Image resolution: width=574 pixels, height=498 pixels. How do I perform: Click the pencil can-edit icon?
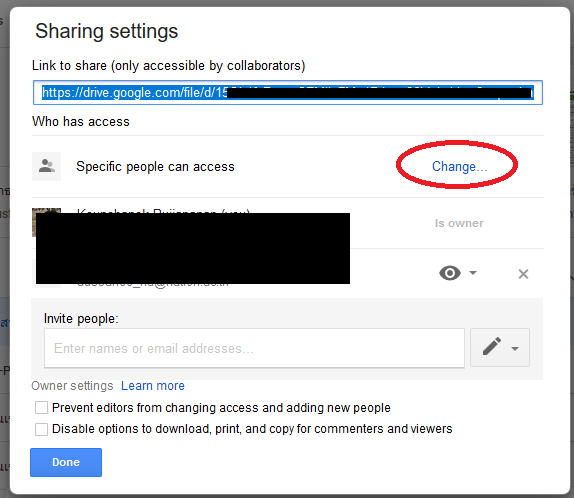click(492, 346)
